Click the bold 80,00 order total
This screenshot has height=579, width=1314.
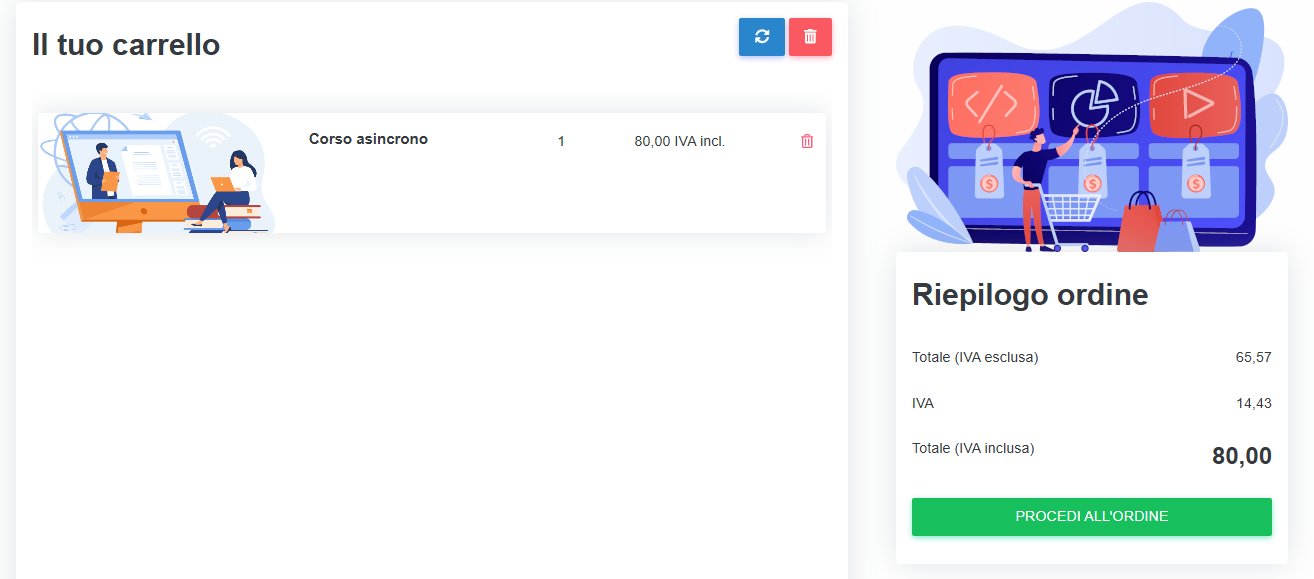(x=1241, y=456)
